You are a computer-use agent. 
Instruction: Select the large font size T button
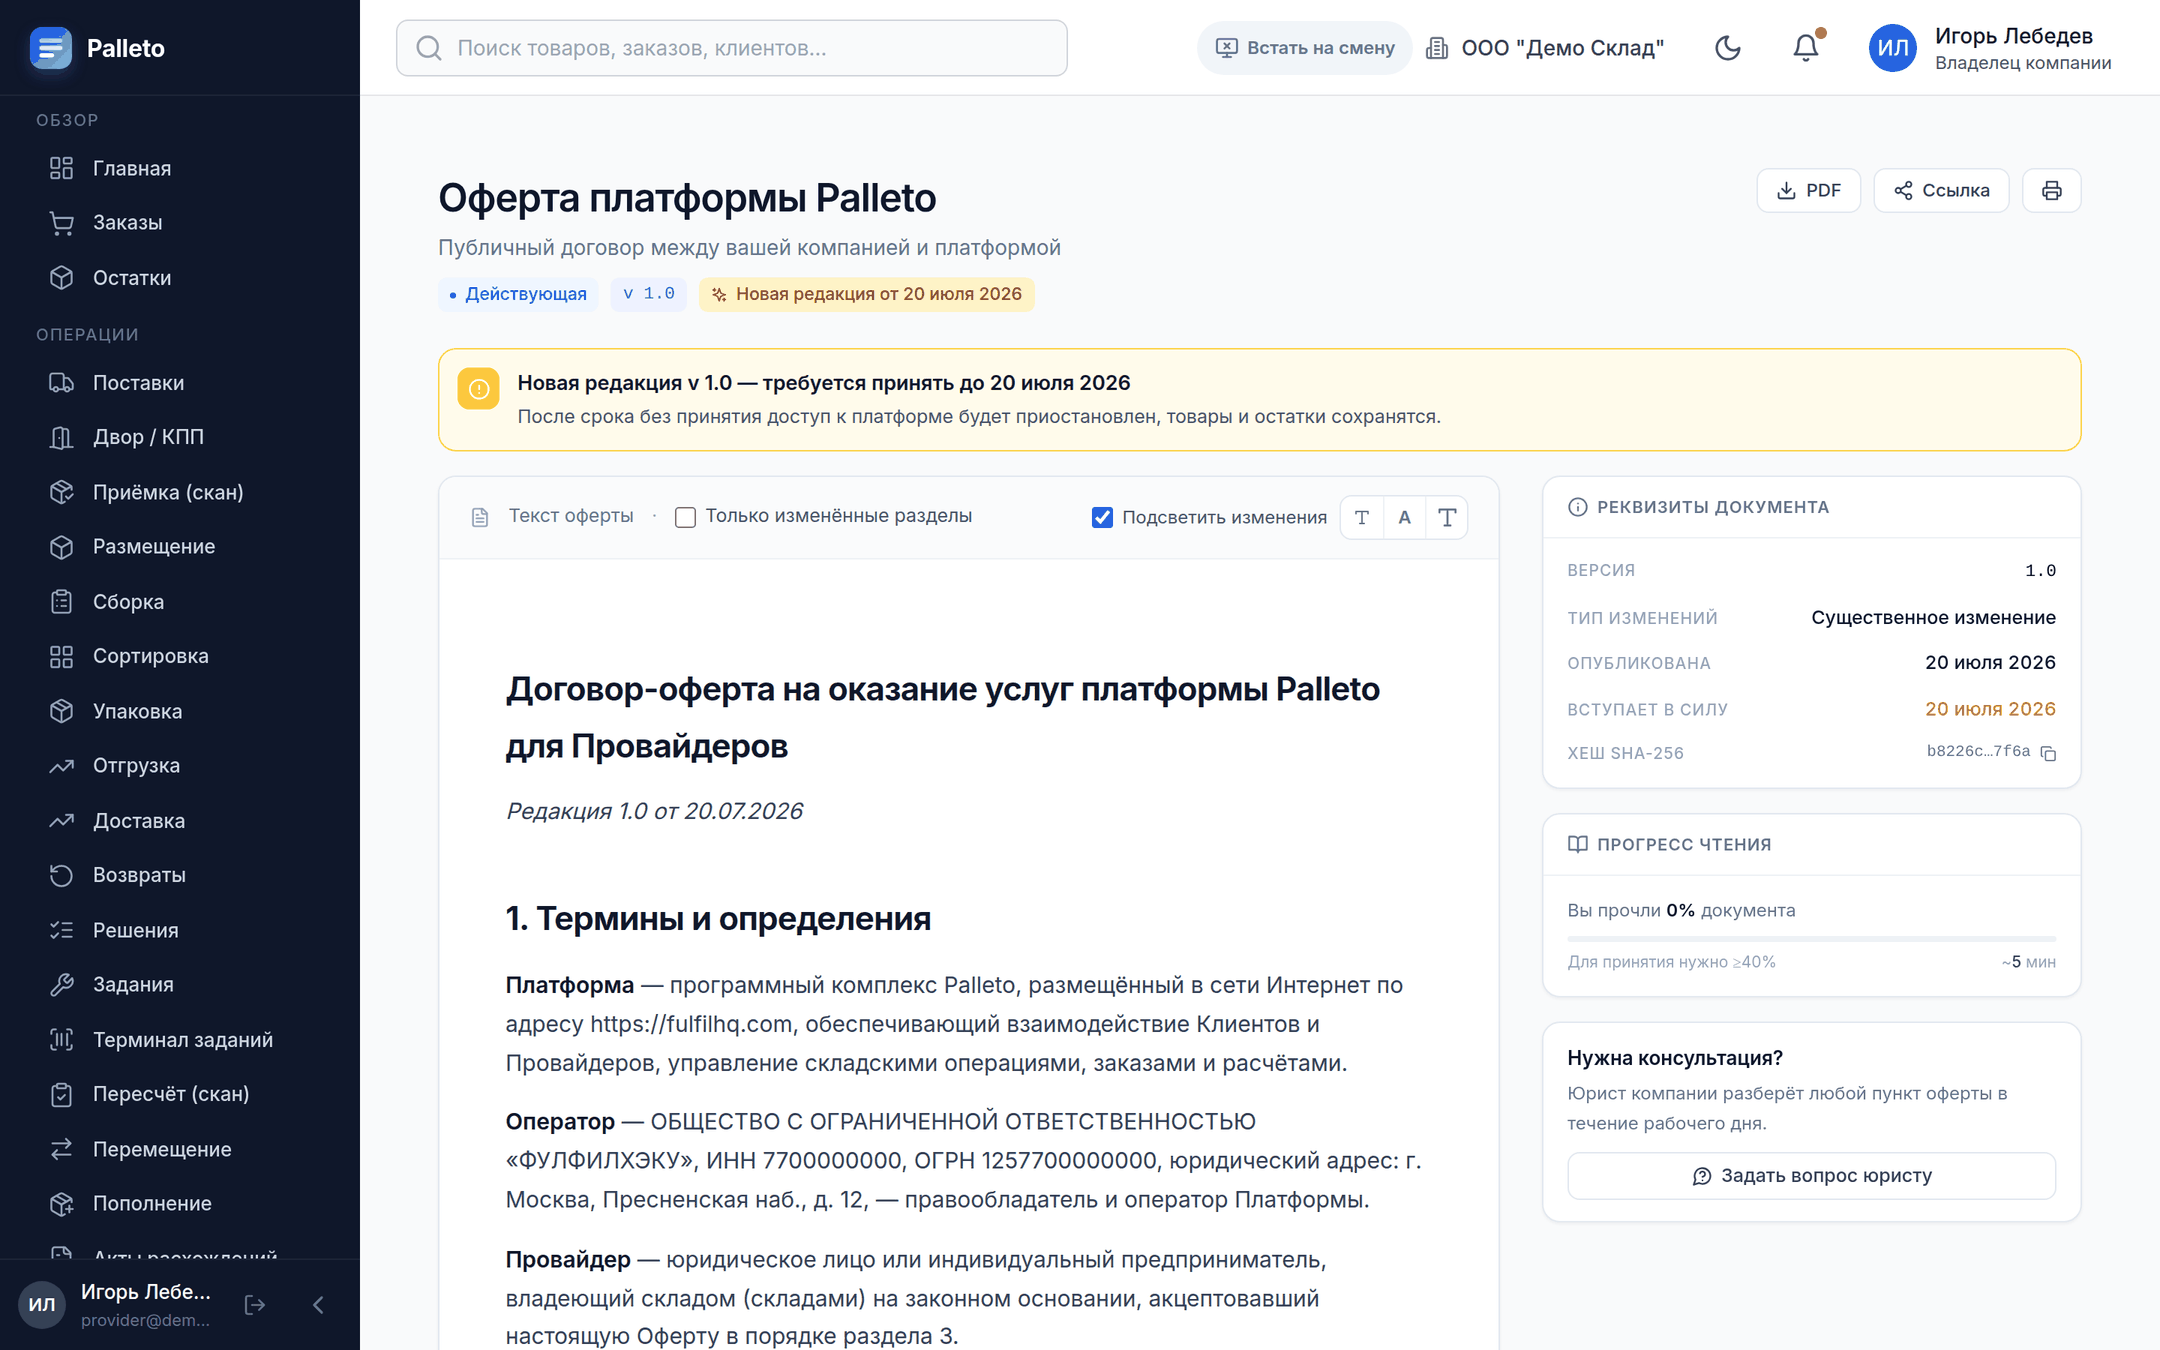1447,517
